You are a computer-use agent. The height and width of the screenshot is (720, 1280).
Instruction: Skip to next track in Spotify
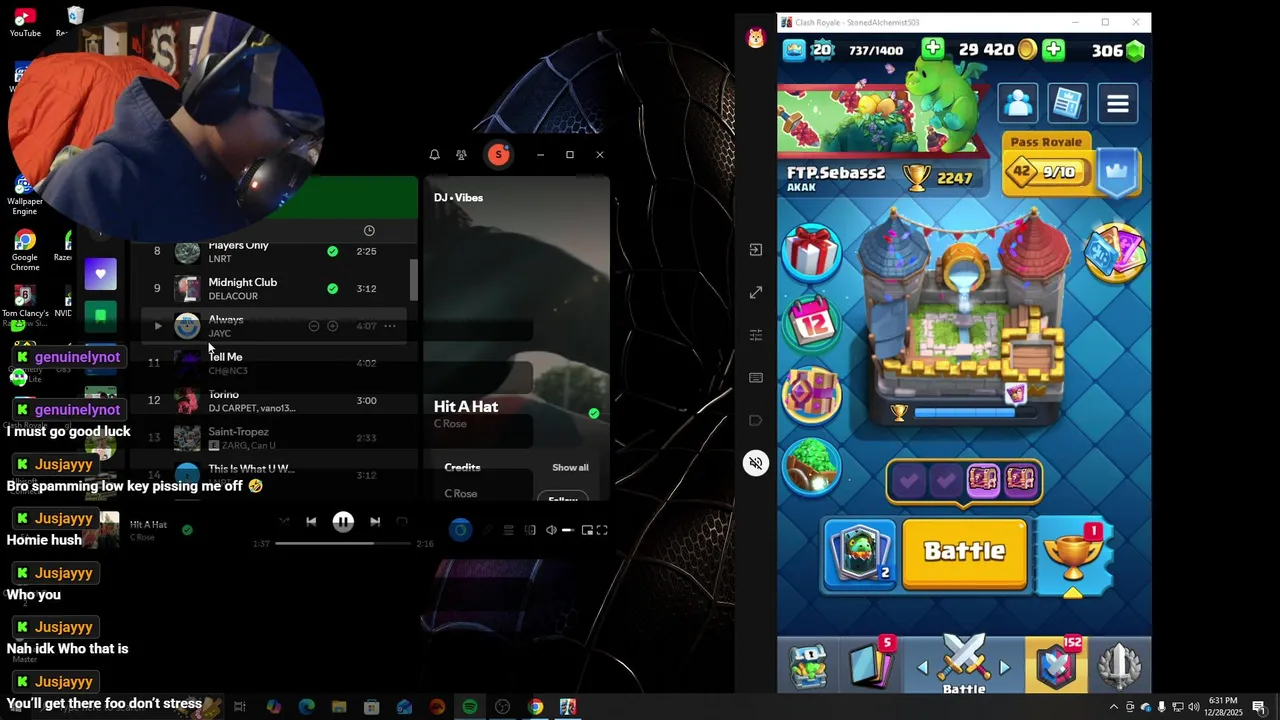click(x=375, y=522)
